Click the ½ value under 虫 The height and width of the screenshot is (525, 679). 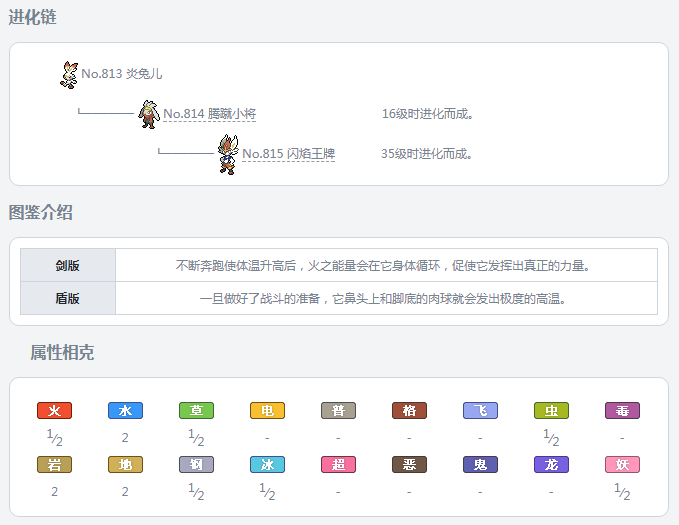pyautogui.click(x=551, y=438)
